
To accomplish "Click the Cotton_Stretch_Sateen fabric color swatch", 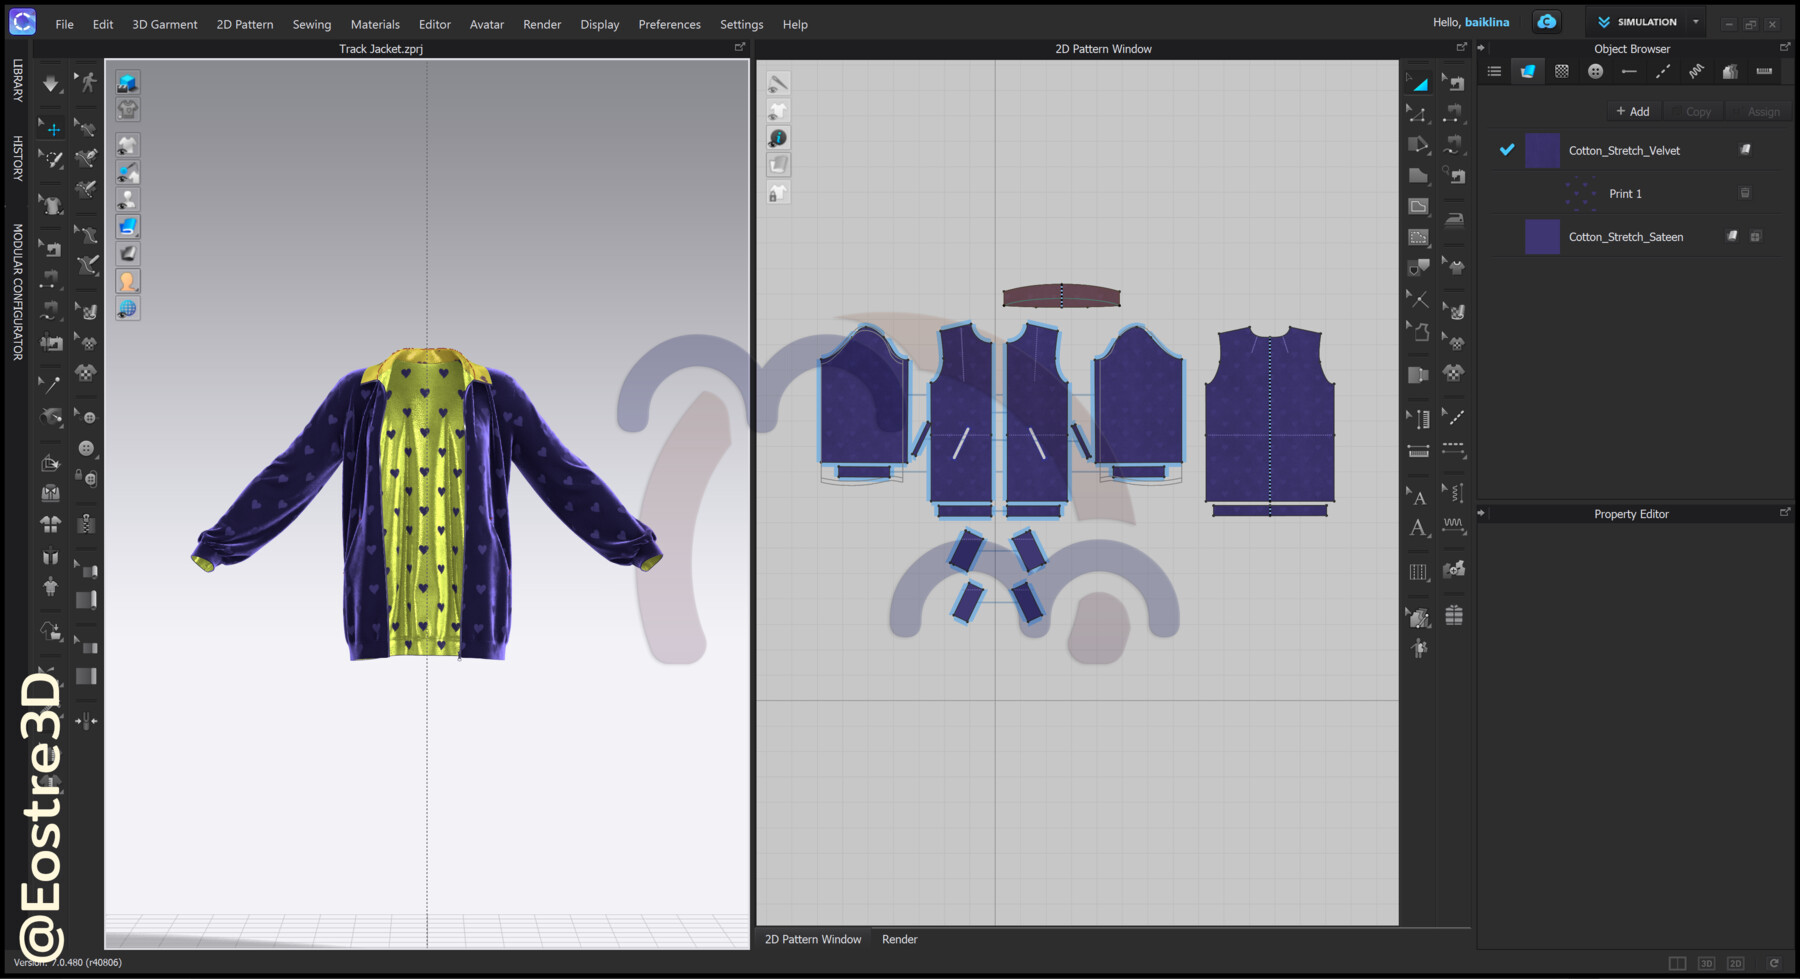I will (x=1543, y=237).
